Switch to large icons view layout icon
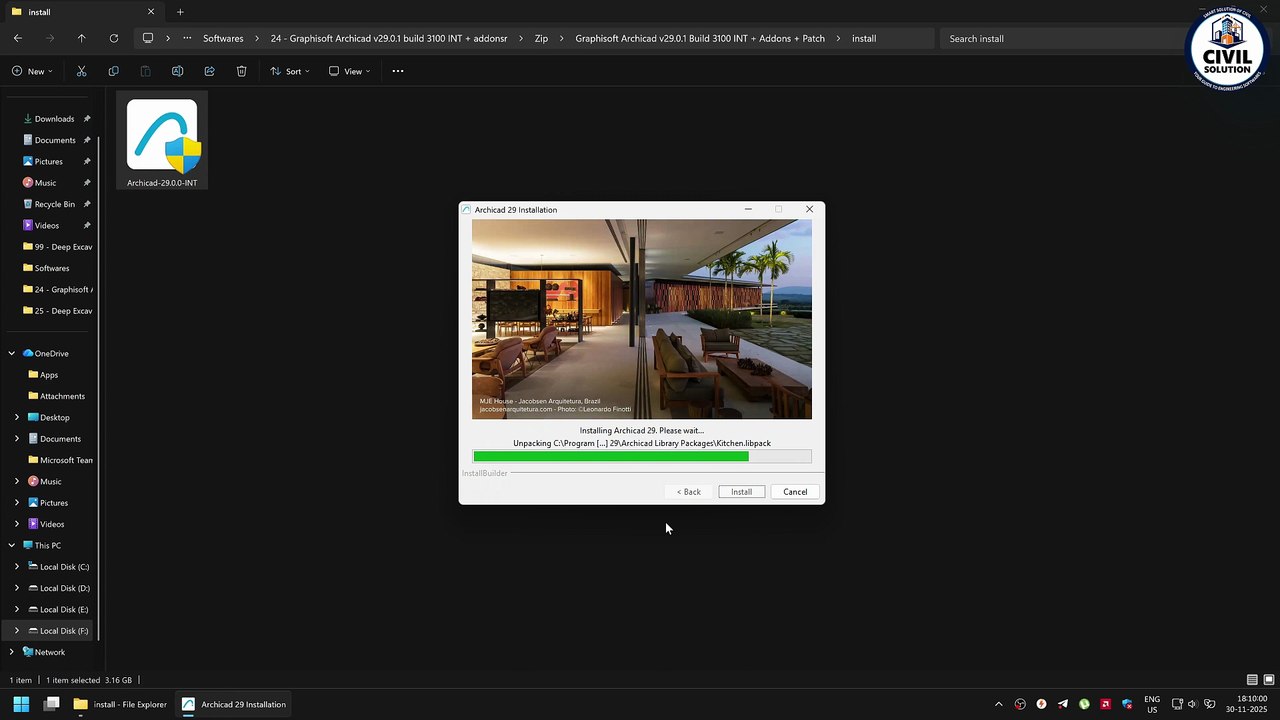Screen dimensions: 1280x720 pos(1268,680)
